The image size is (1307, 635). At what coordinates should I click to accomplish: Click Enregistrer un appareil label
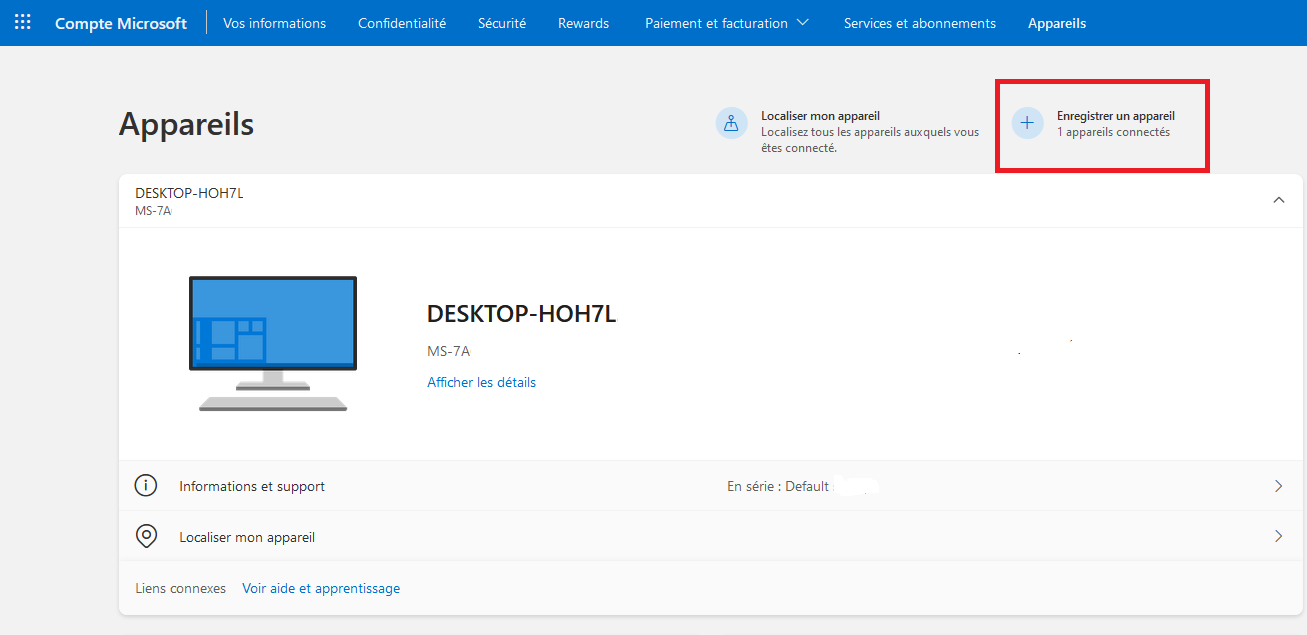1116,116
